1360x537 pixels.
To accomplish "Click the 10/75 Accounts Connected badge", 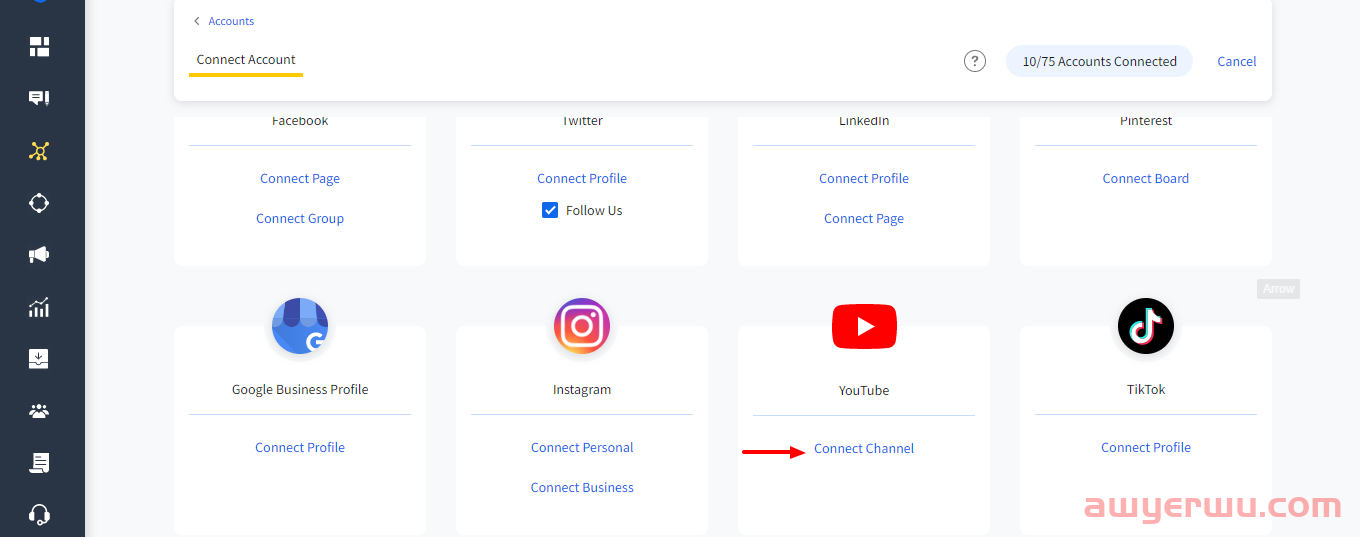I will click(1099, 61).
